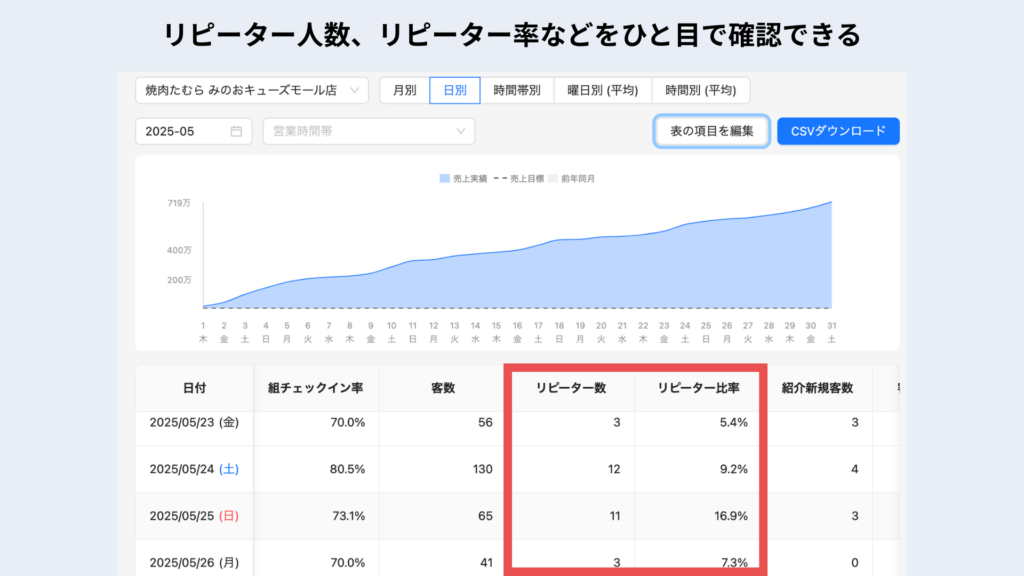Select the 時間別 (平均) tab
This screenshot has height=576, width=1024.
click(700, 91)
